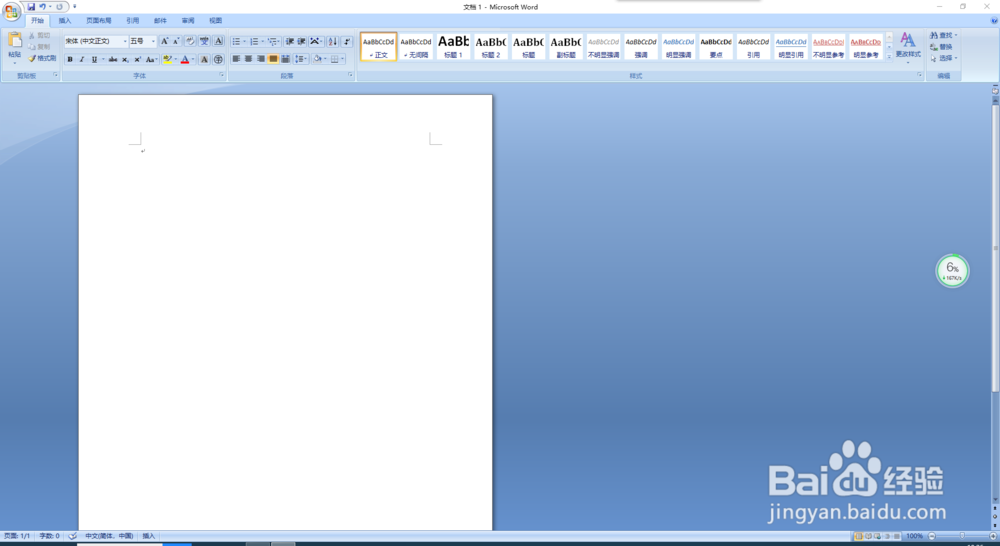Screen dimensions: 1000x546
Task: Open the font name combo box 宋体
Action: pos(96,41)
